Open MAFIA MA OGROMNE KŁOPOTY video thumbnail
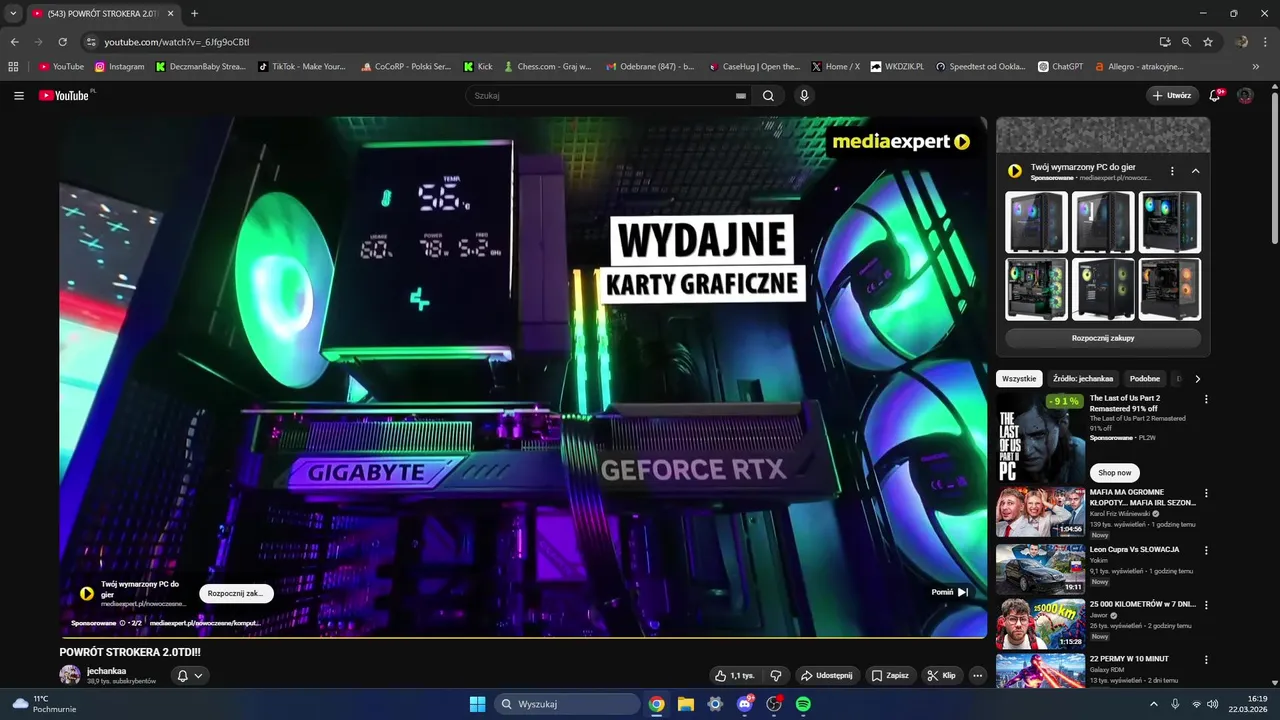 1040,512
